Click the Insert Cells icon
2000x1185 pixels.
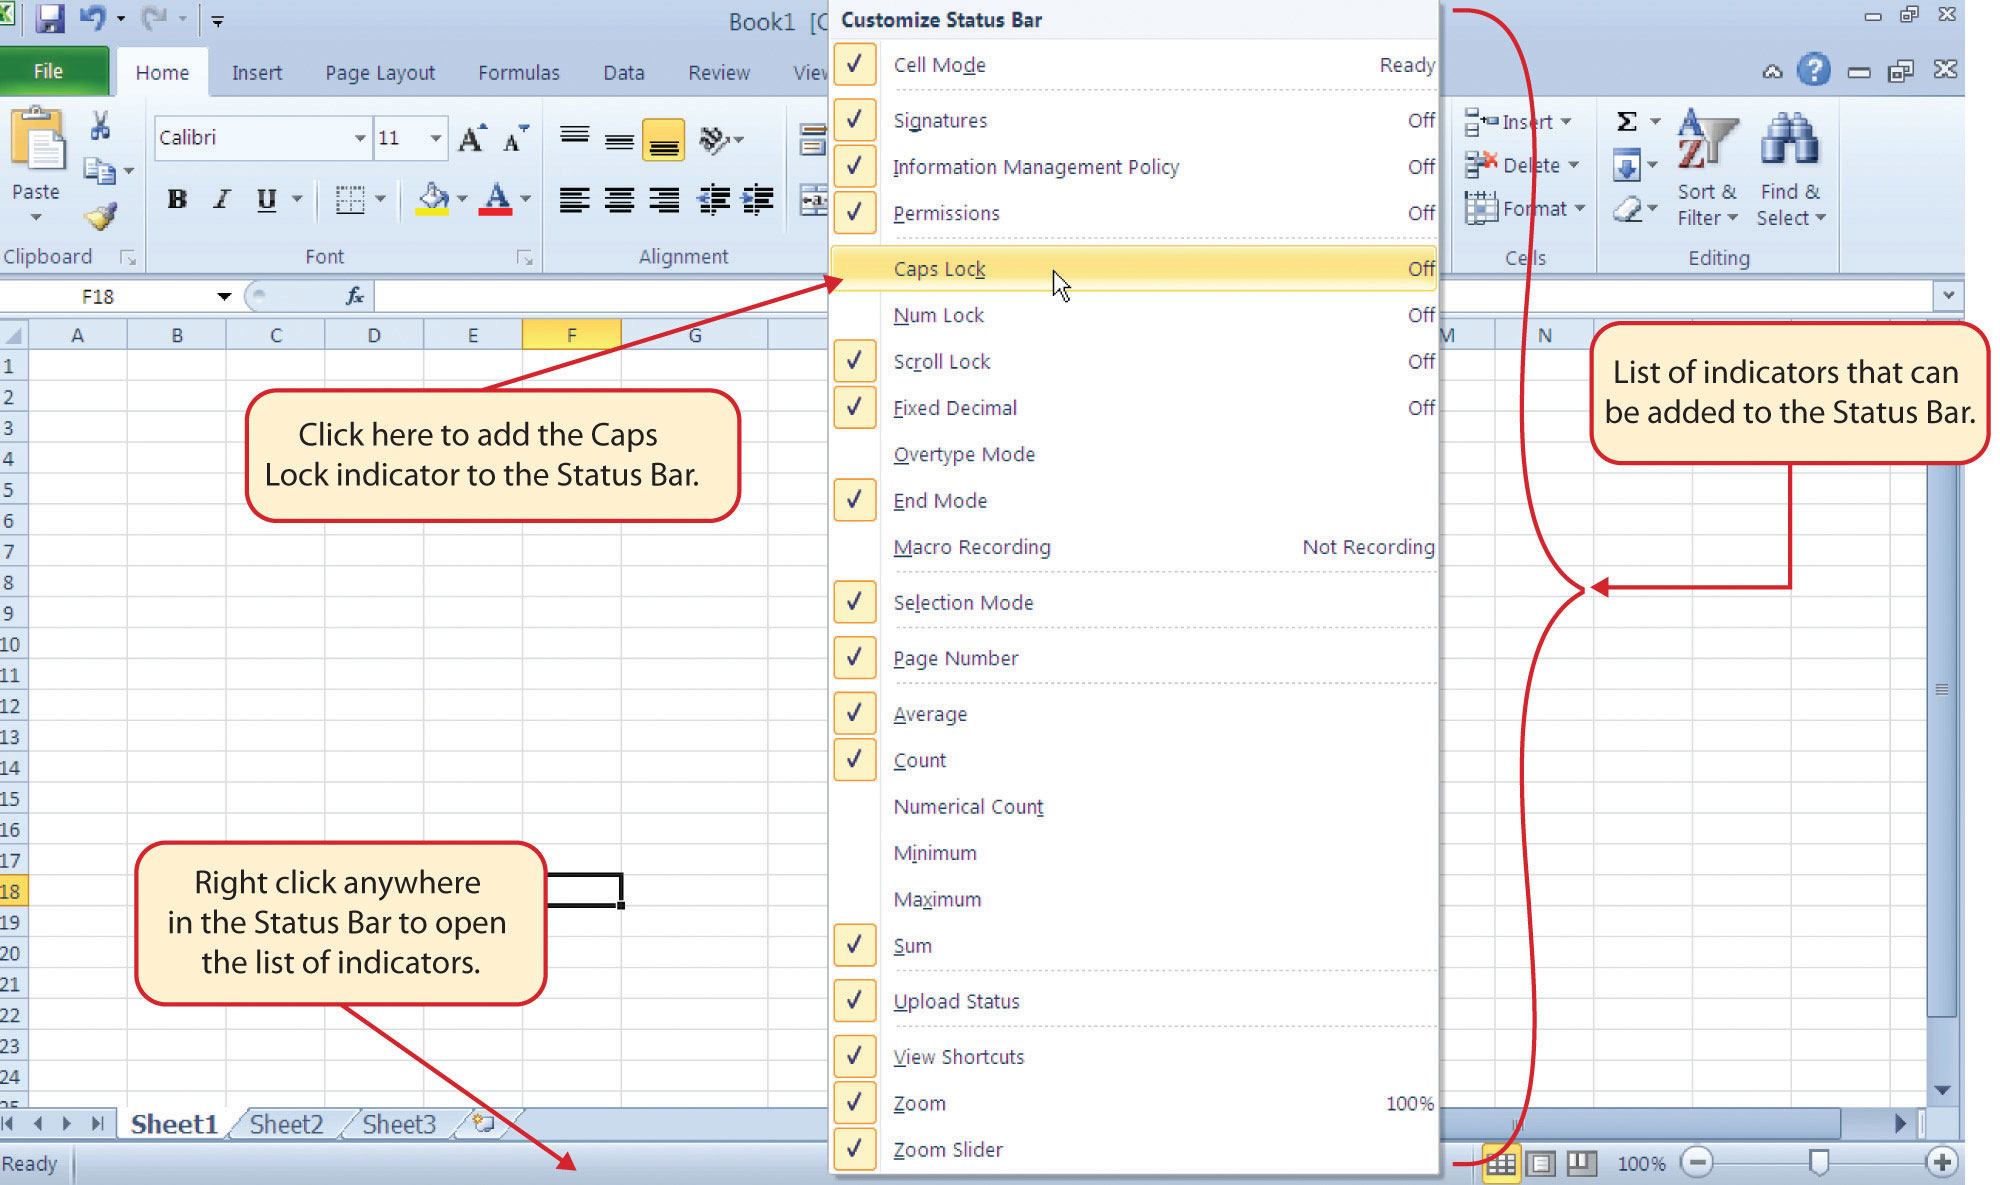tap(1478, 123)
